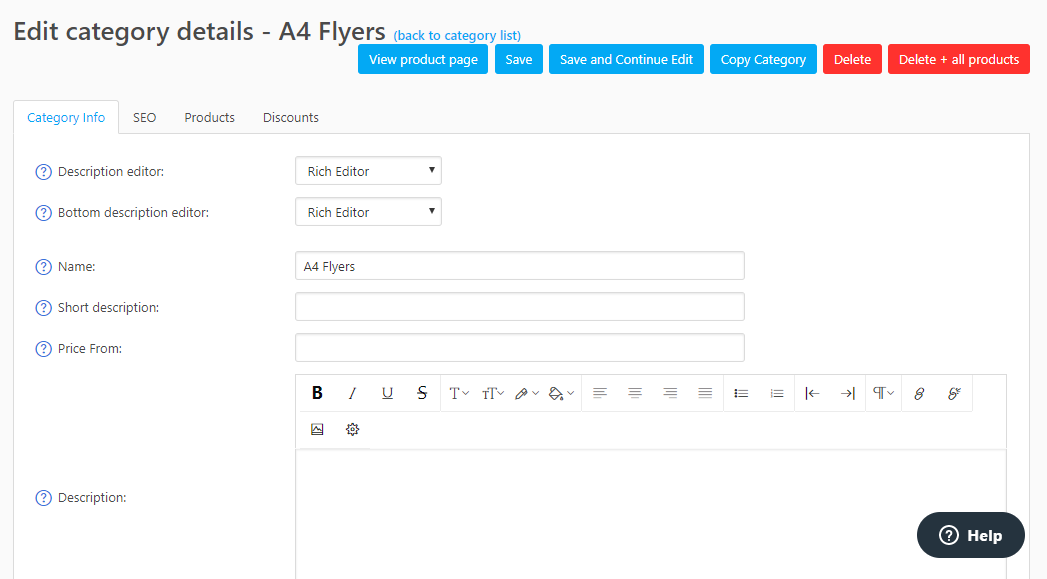Image resolution: width=1047 pixels, height=579 pixels.
Task: Insert a hyperlink using link icon
Action: 919,393
